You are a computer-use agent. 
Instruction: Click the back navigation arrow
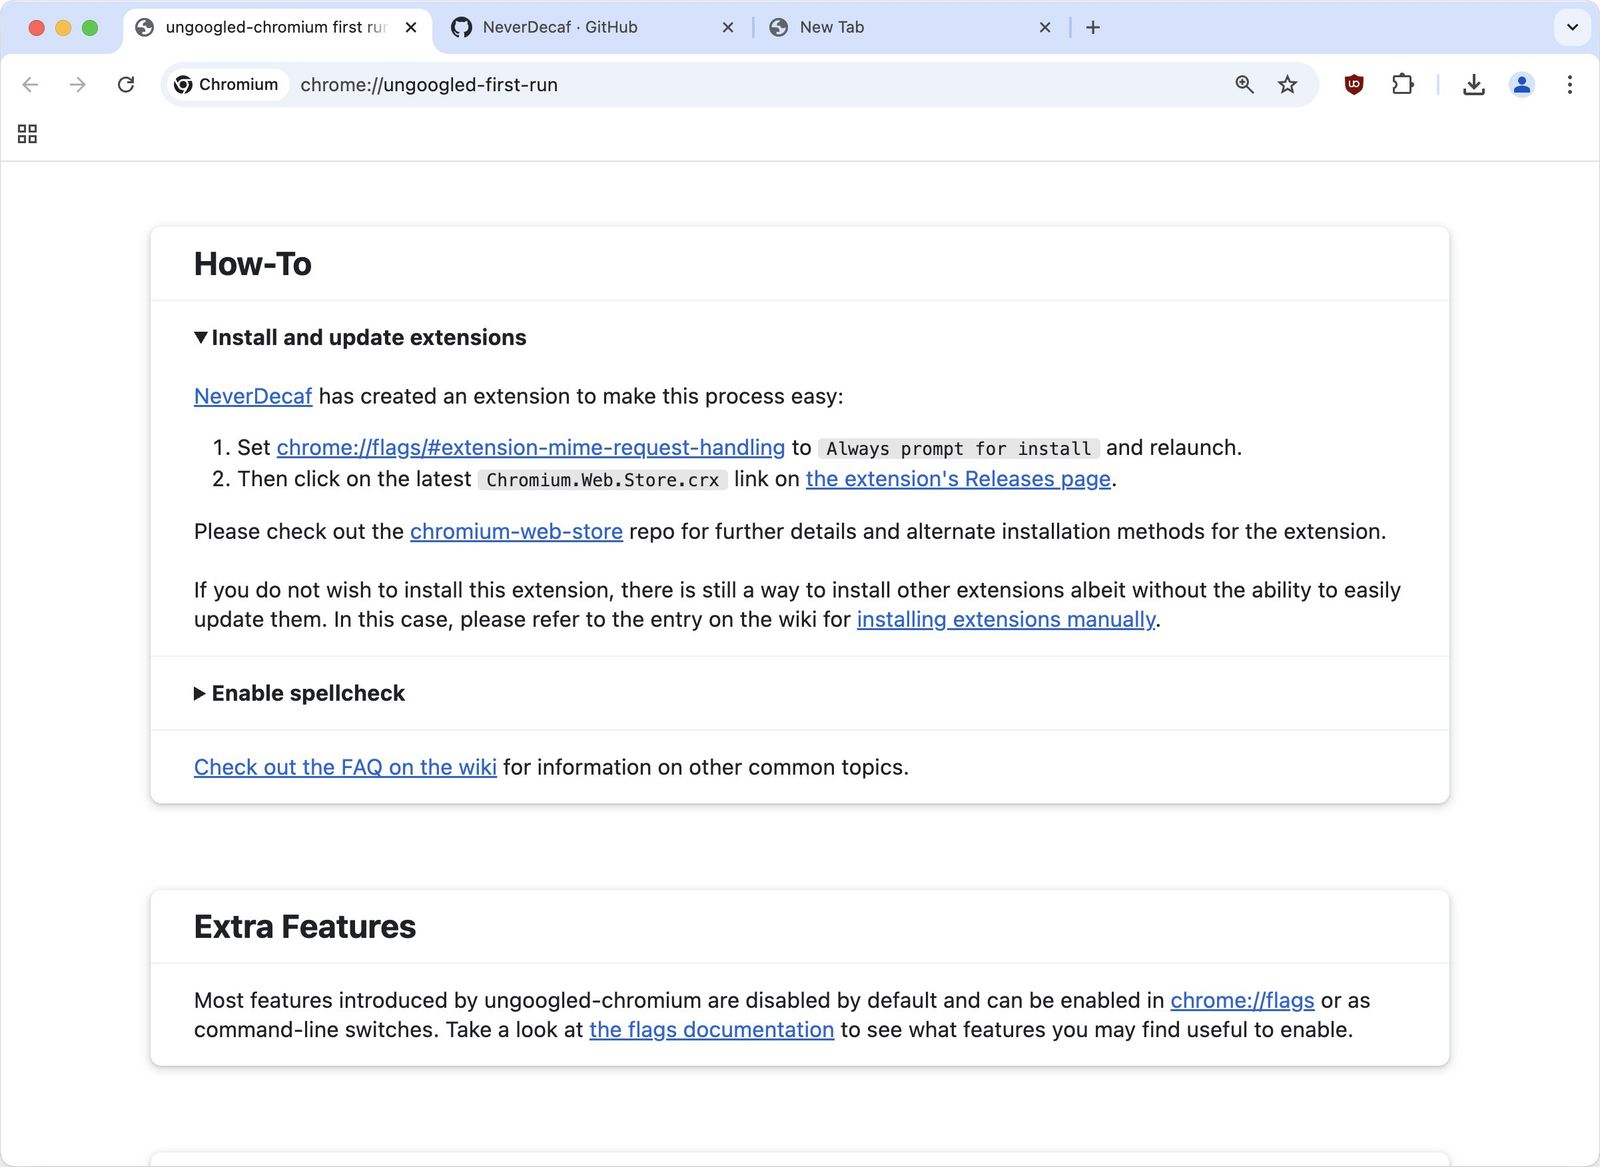[x=31, y=85]
